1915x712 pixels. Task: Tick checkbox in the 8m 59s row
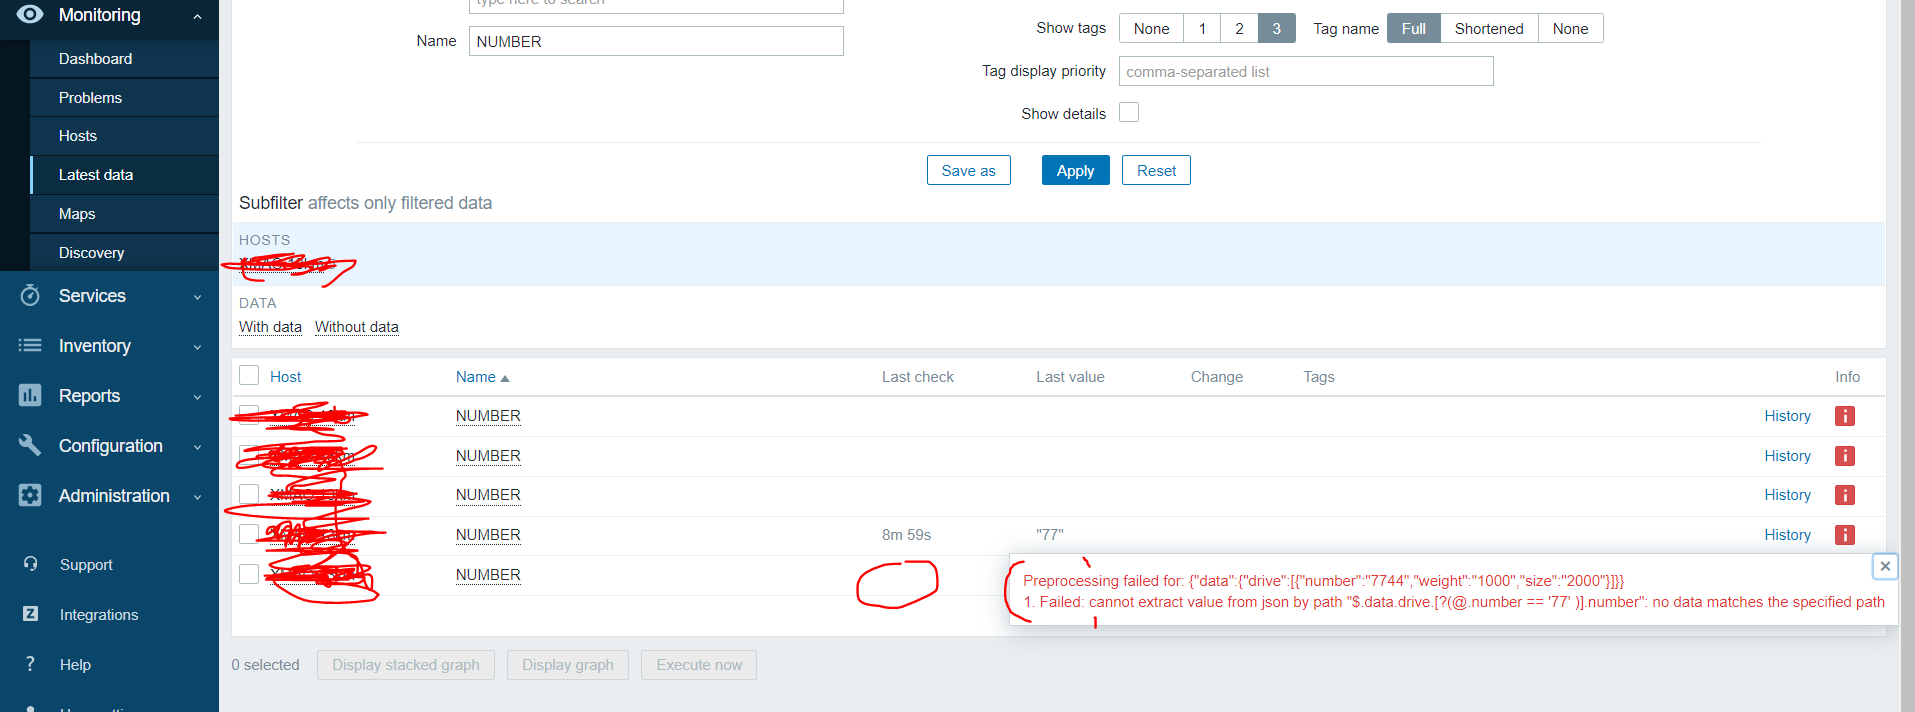coord(249,534)
